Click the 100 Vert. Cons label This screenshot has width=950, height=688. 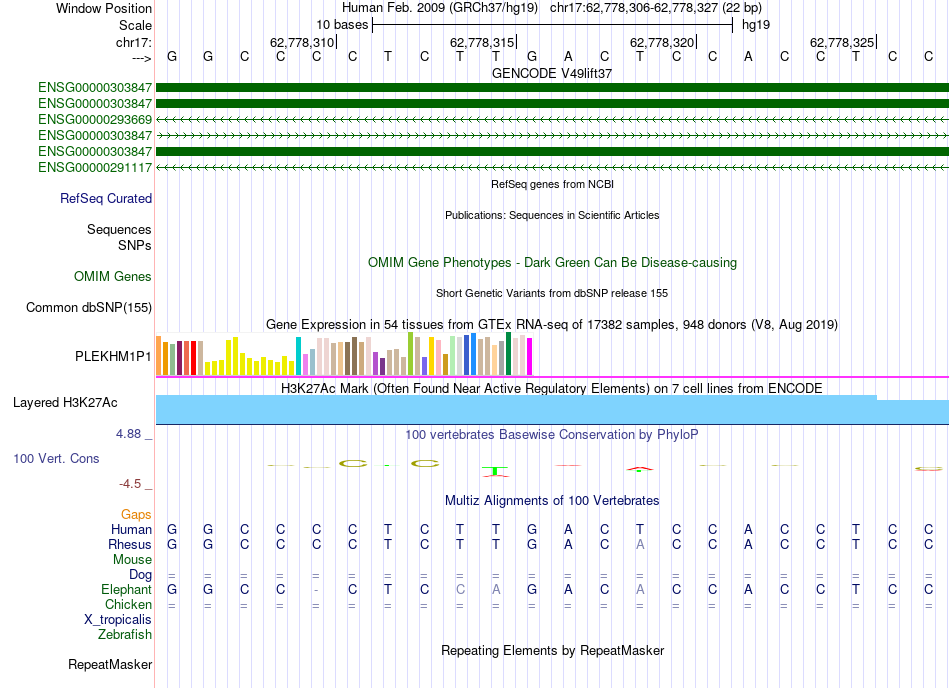coord(56,458)
